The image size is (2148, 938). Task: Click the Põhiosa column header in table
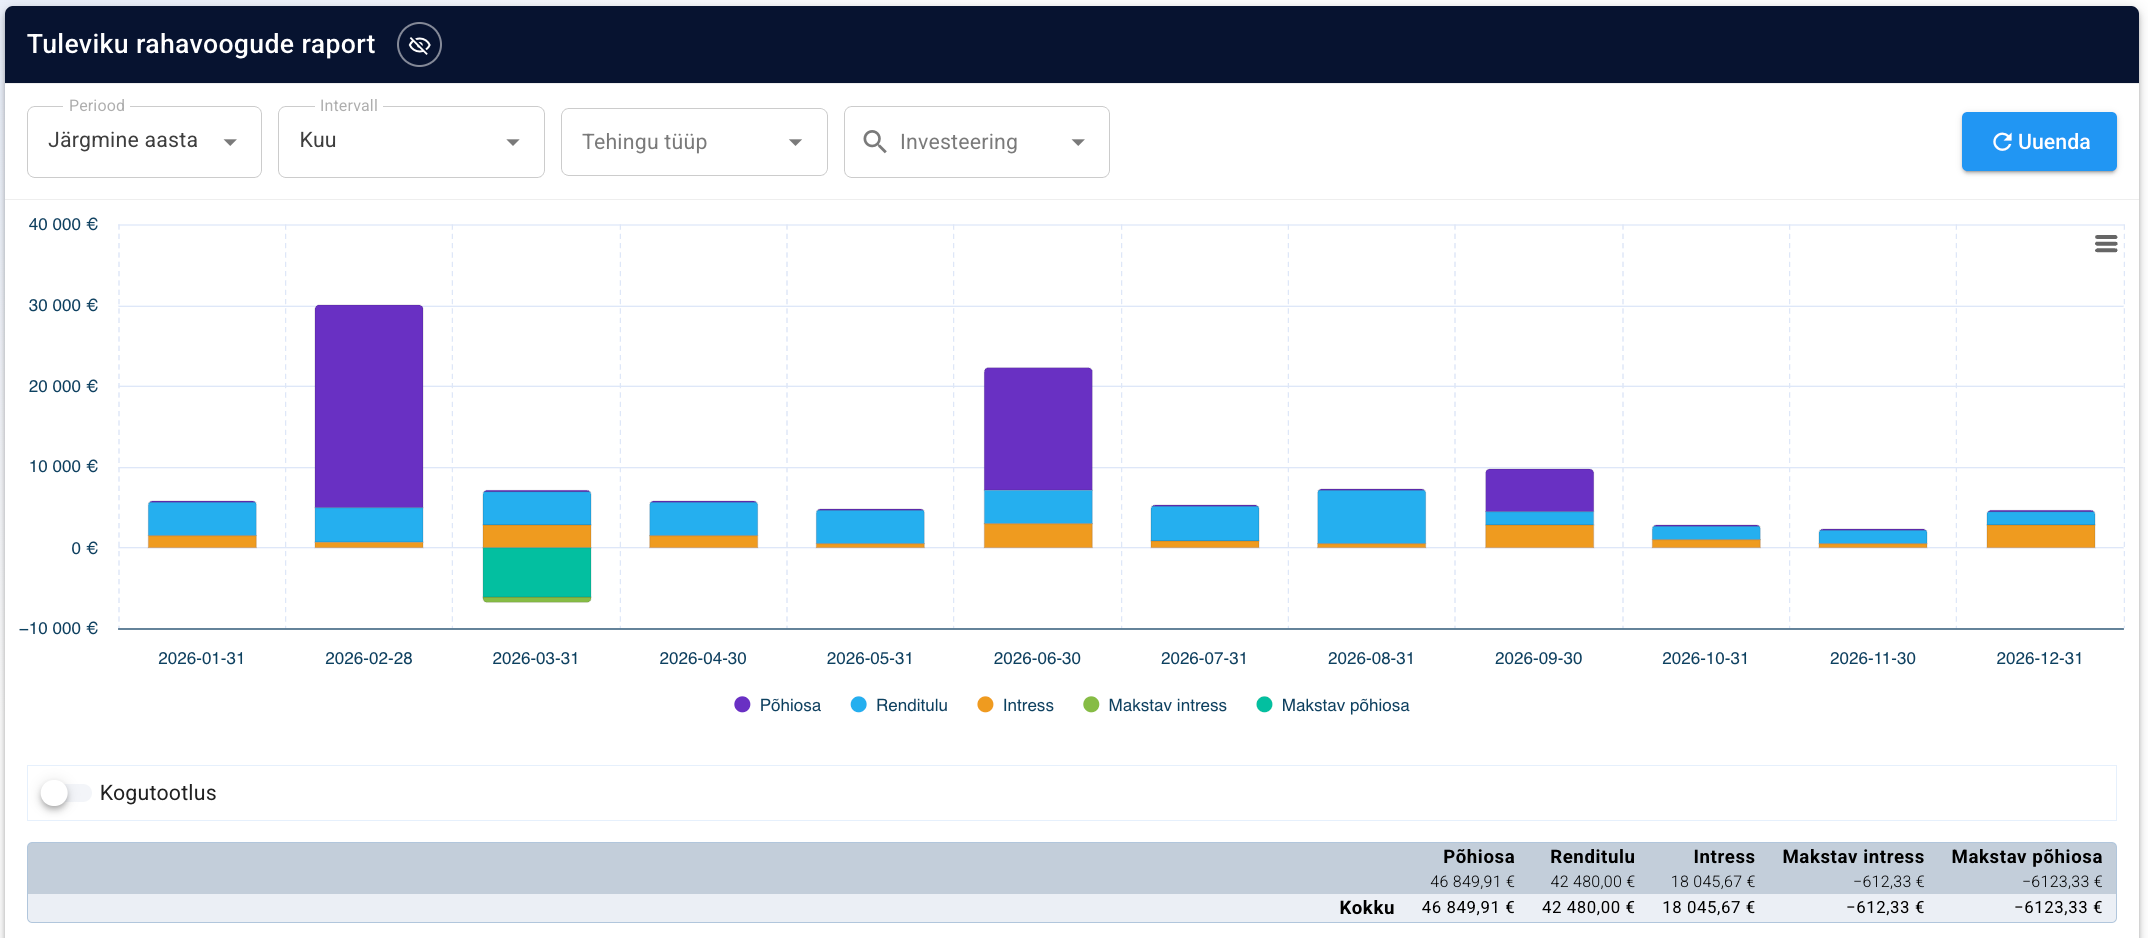(1478, 857)
